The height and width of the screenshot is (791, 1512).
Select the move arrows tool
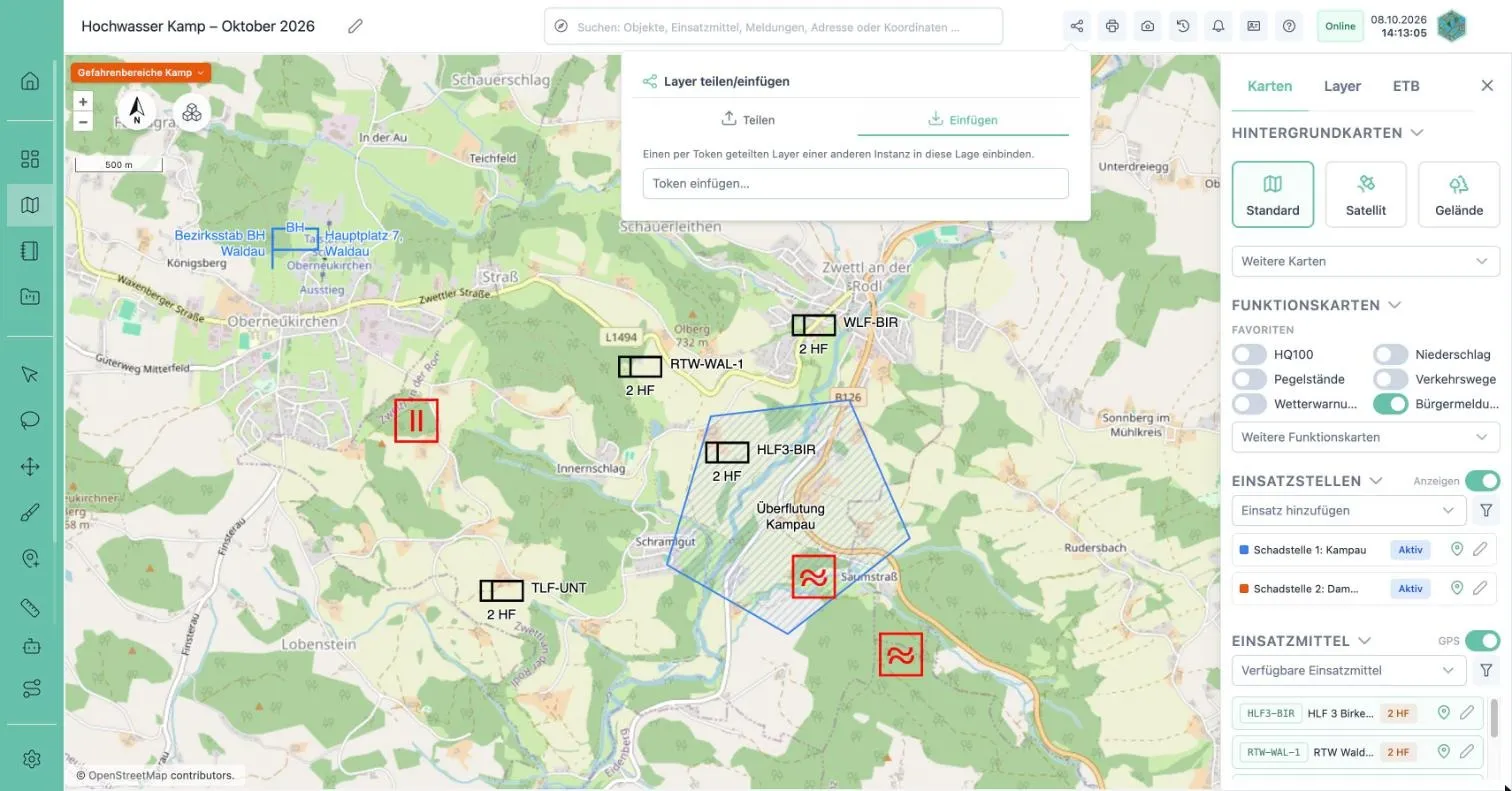pyautogui.click(x=30, y=466)
